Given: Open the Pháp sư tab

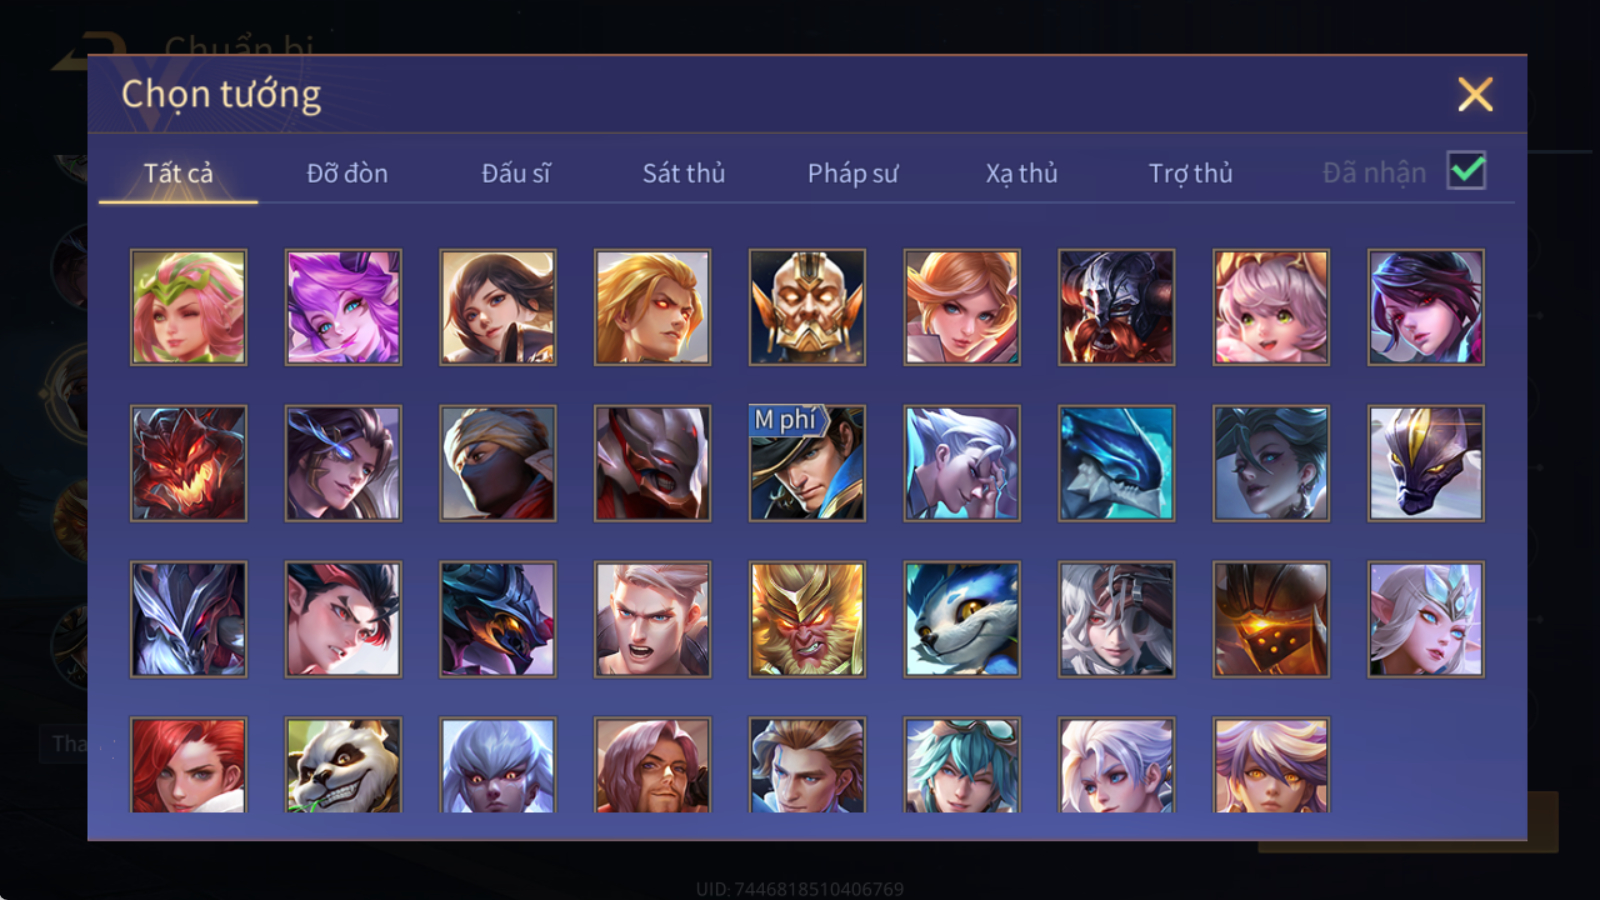Looking at the screenshot, I should pos(853,173).
